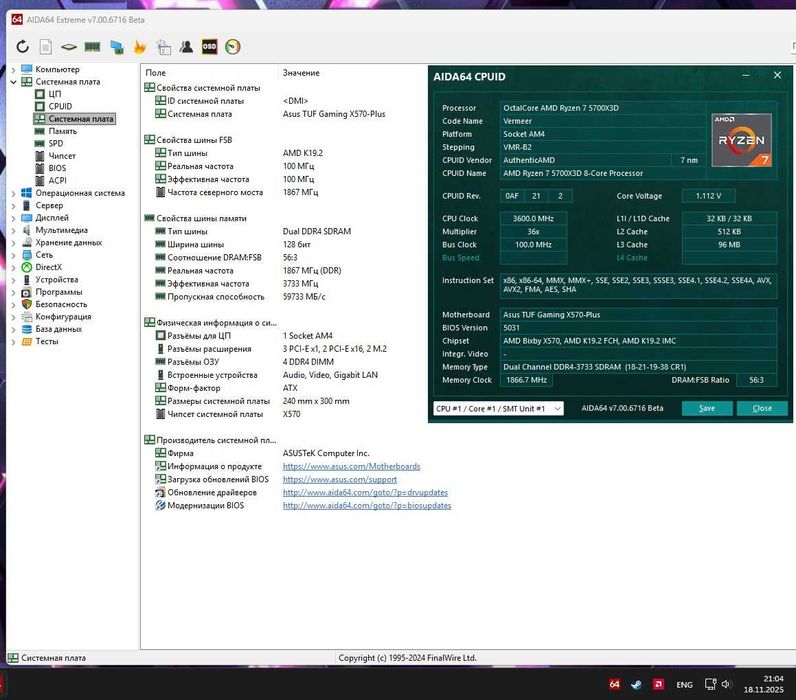Viewport: 796px width, 700px height.
Task: Click the 3600.0 MHz CPU Clock field
Action: (x=533, y=218)
